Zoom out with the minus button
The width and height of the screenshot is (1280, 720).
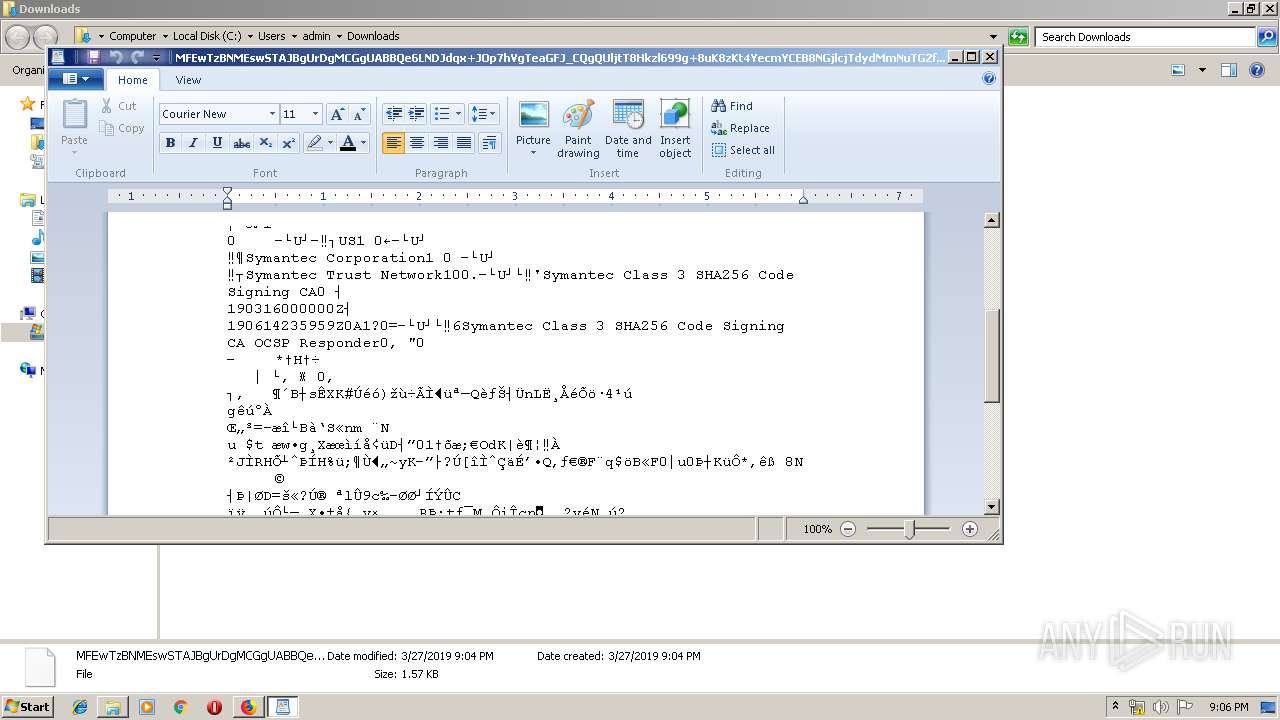pyautogui.click(x=848, y=529)
